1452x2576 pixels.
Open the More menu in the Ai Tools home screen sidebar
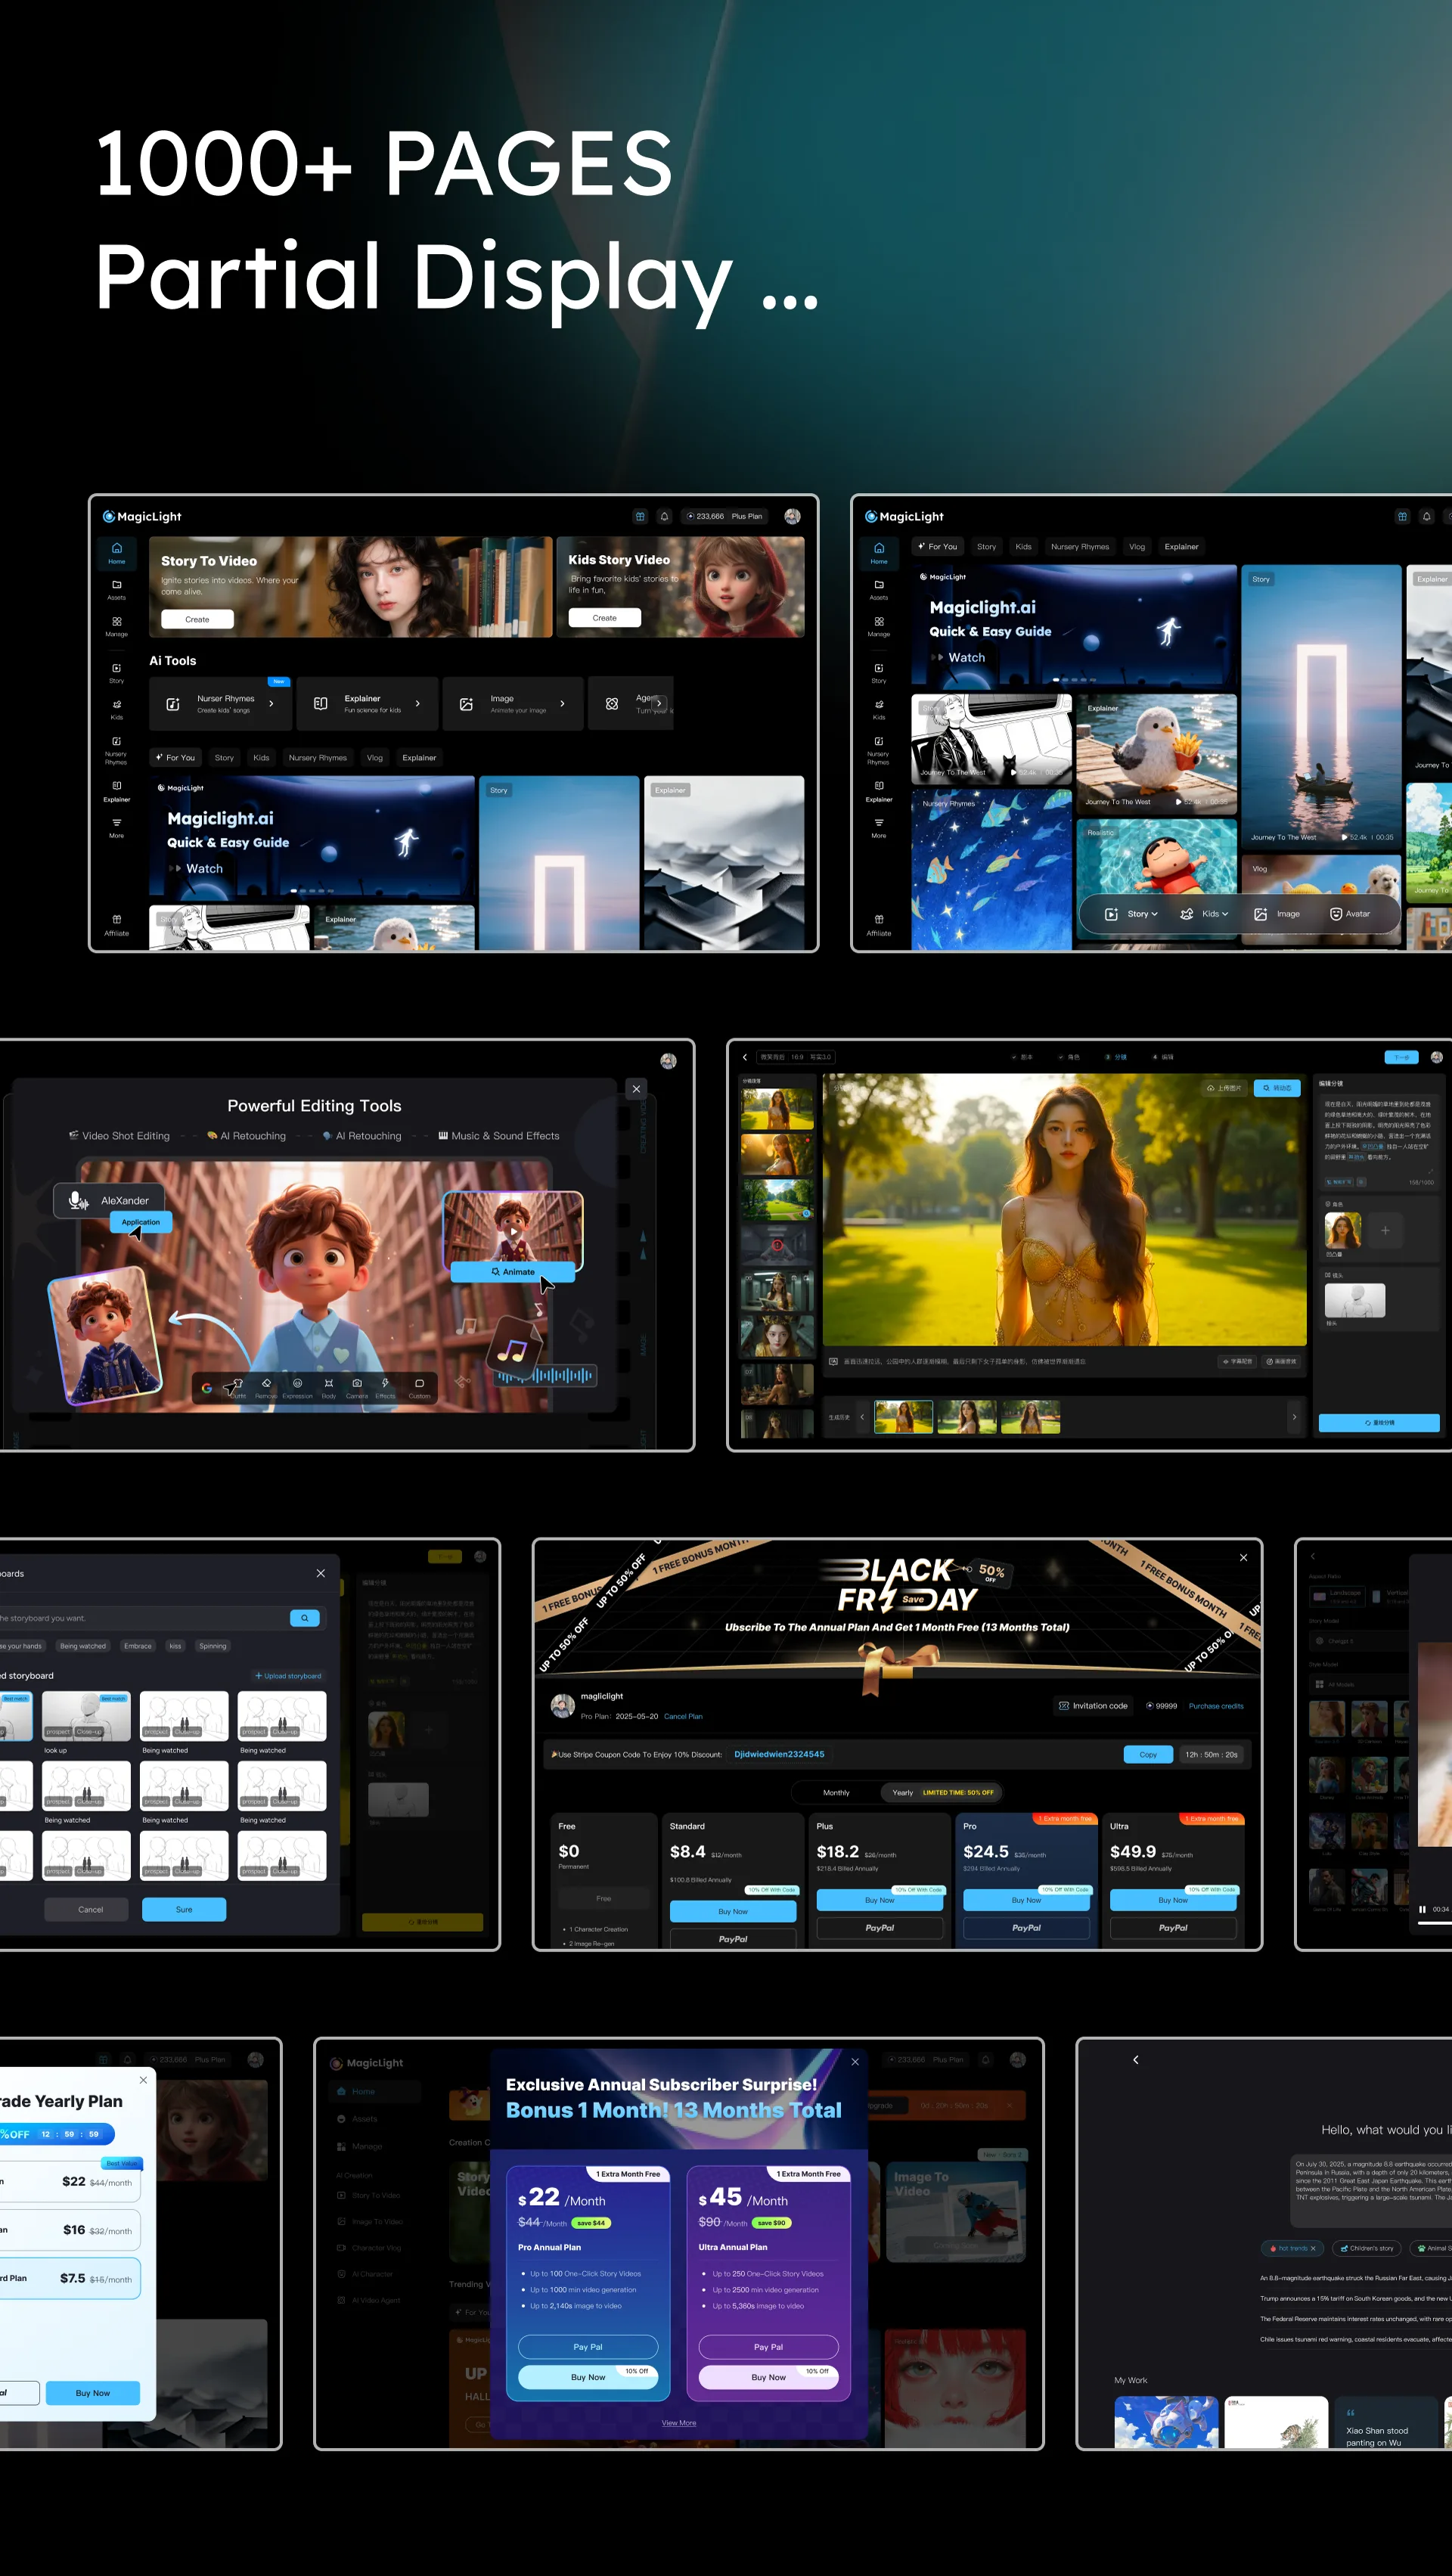click(117, 827)
